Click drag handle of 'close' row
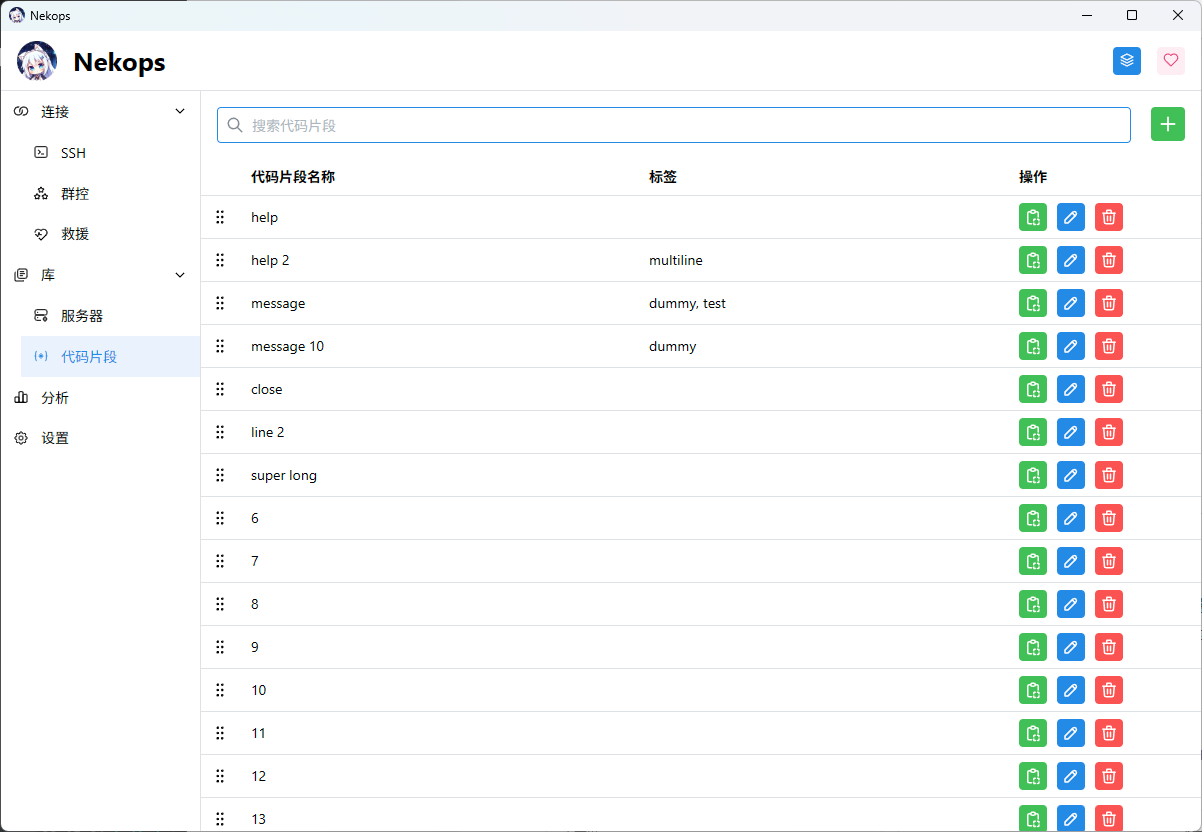This screenshot has height=832, width=1202. (x=220, y=390)
